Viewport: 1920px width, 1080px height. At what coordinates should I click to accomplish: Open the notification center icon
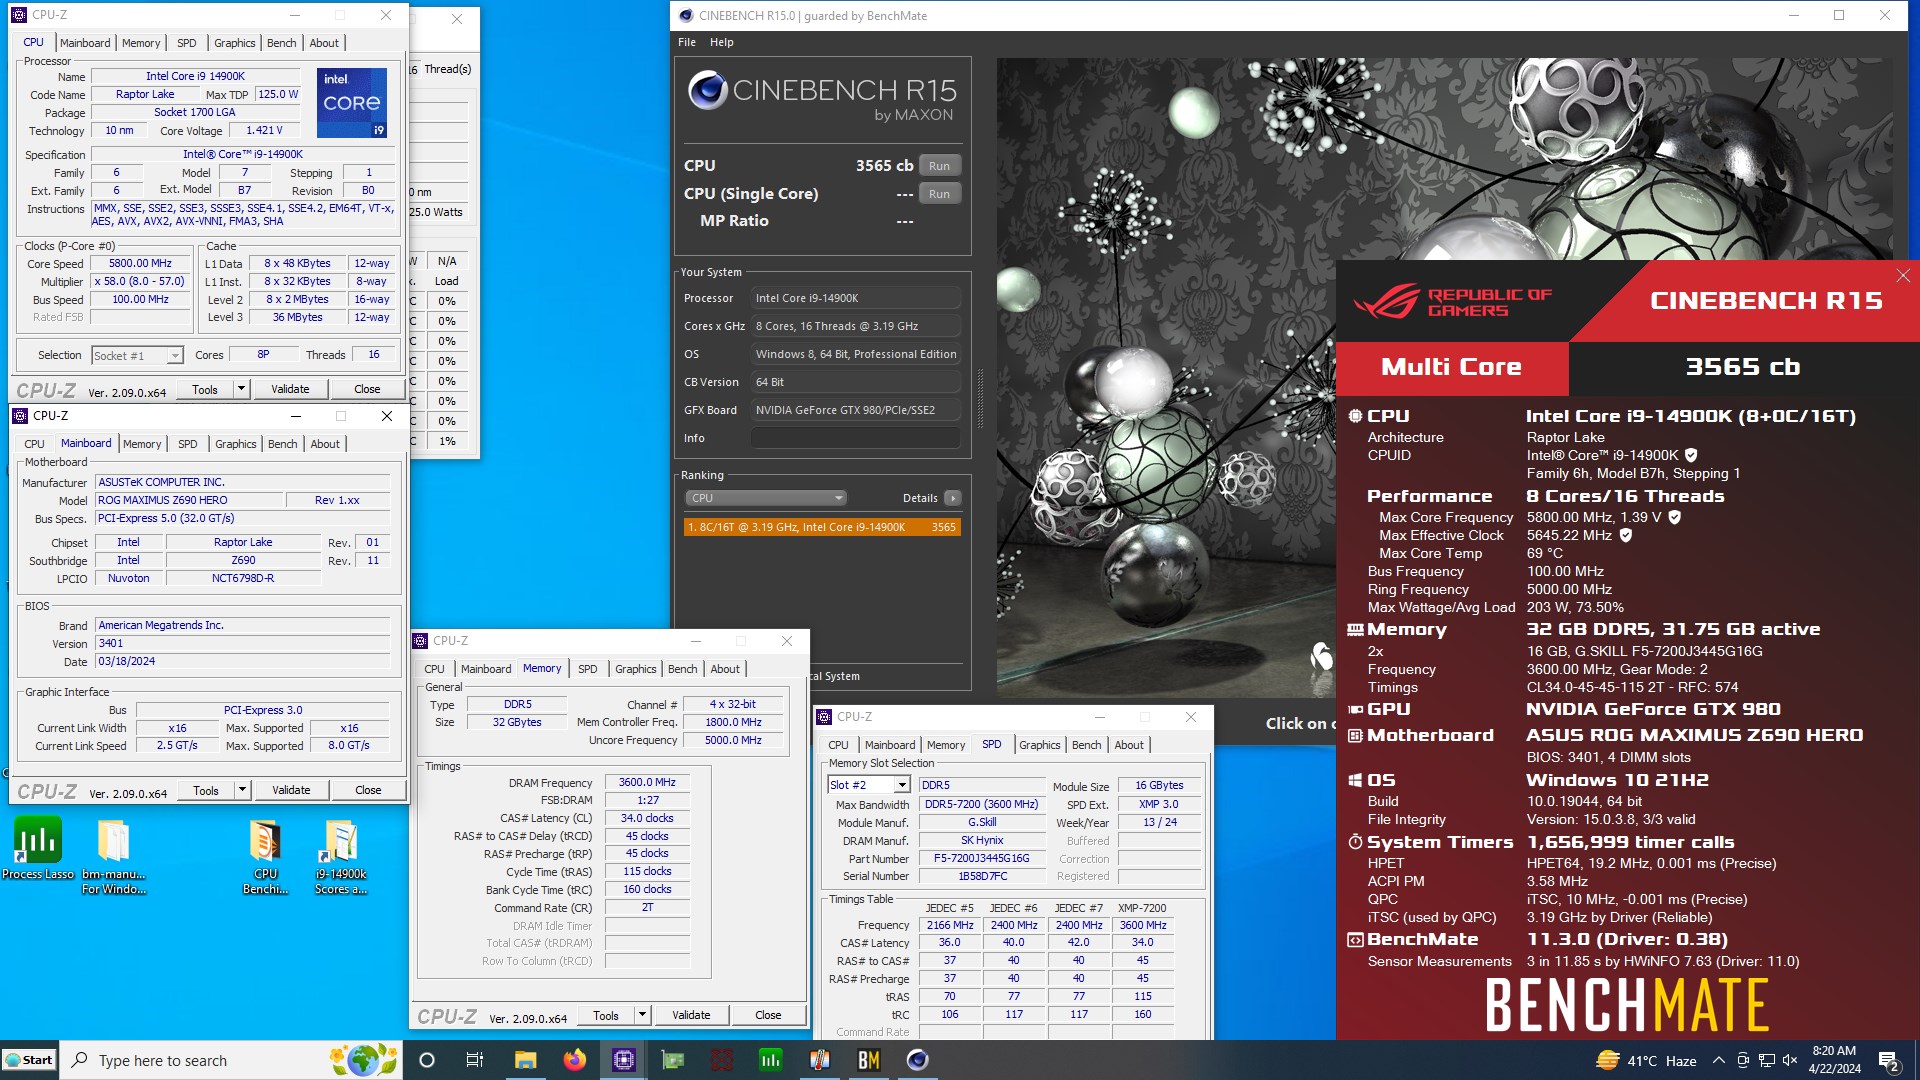click(x=1889, y=1060)
